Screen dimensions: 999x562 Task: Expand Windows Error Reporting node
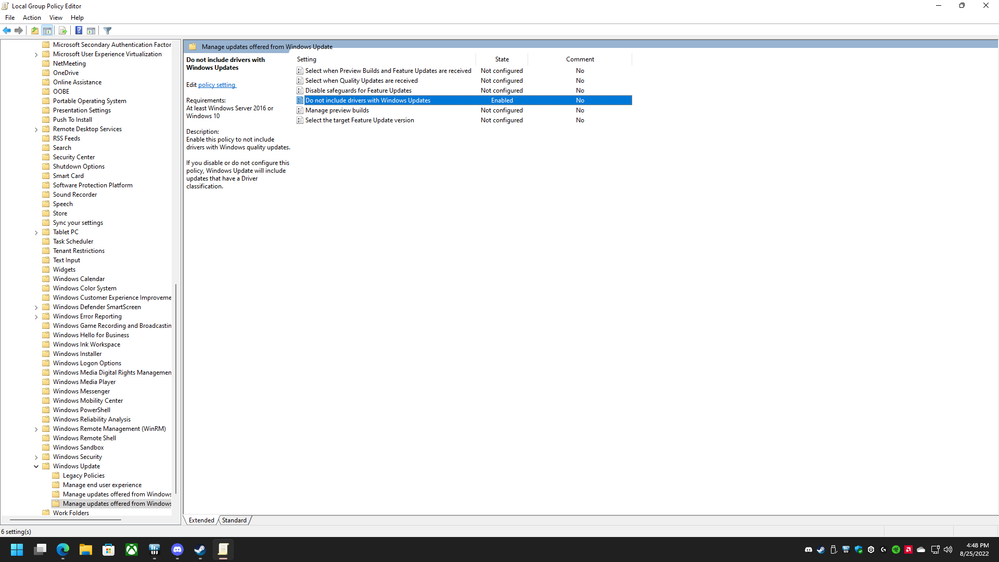tap(36, 317)
